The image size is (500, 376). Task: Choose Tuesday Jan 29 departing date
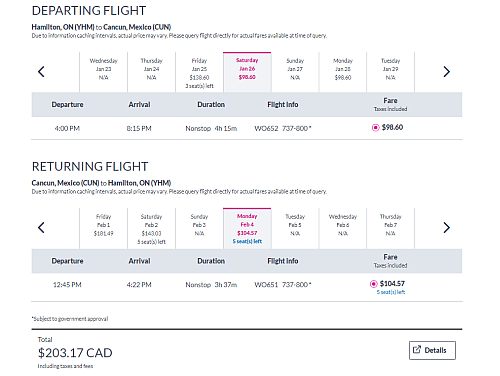click(390, 72)
